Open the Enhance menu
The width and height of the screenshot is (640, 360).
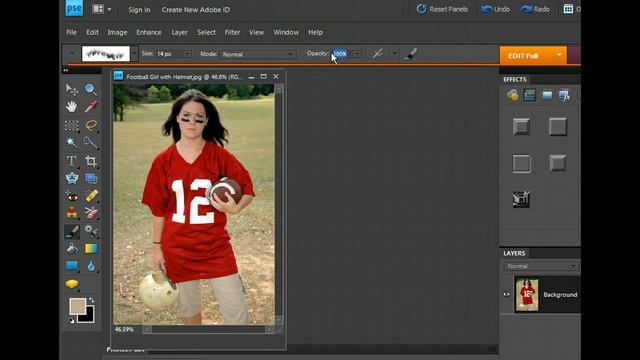149,32
